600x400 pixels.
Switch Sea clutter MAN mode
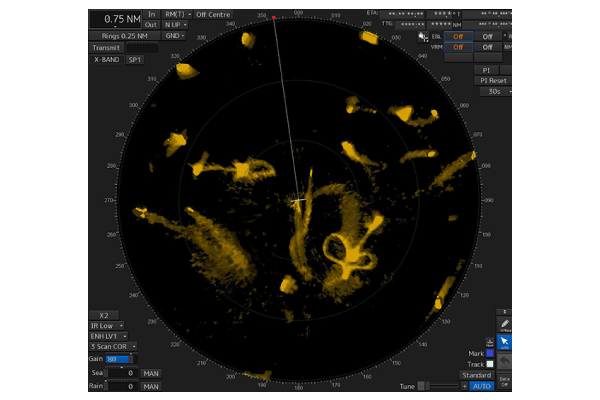click(x=151, y=373)
